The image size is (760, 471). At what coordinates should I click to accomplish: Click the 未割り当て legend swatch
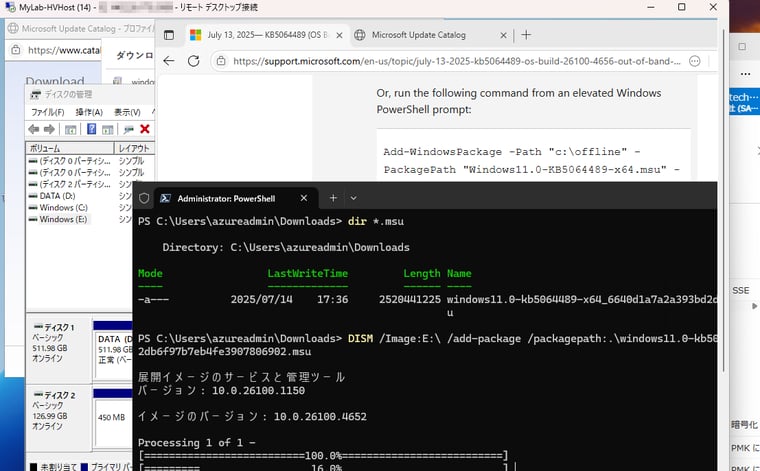coord(33,467)
